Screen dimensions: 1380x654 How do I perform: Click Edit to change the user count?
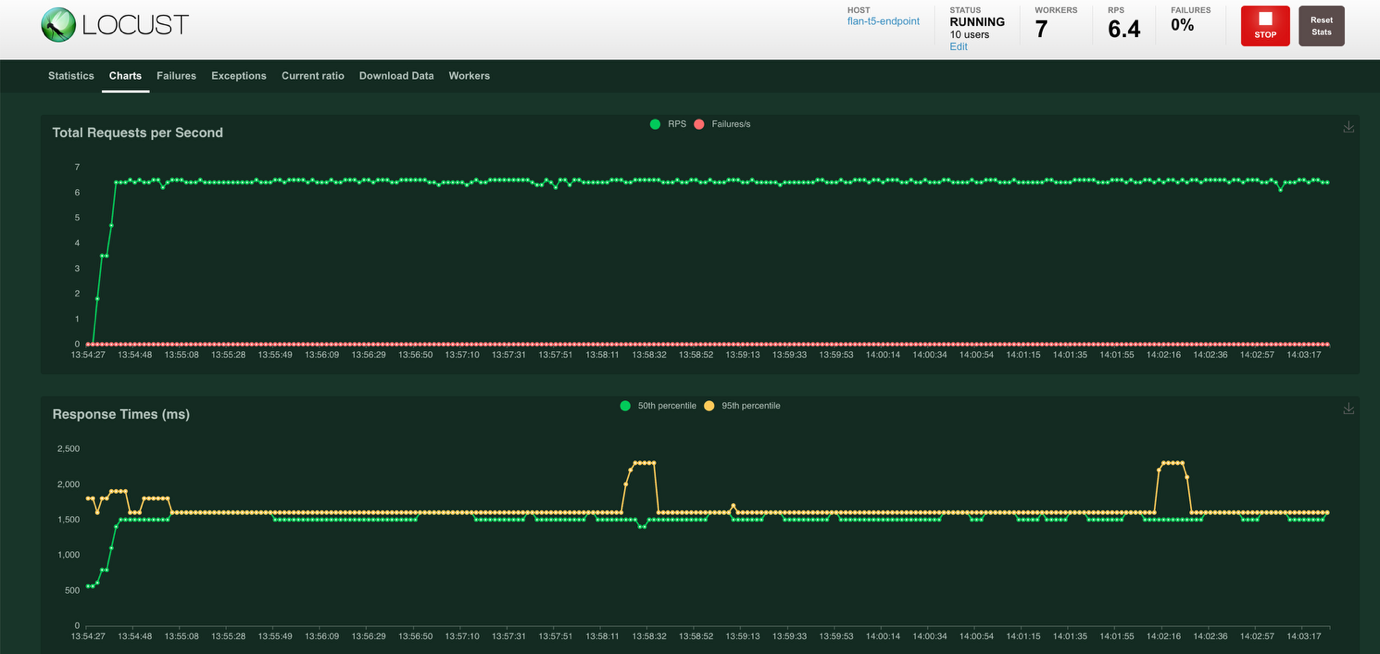[x=958, y=46]
